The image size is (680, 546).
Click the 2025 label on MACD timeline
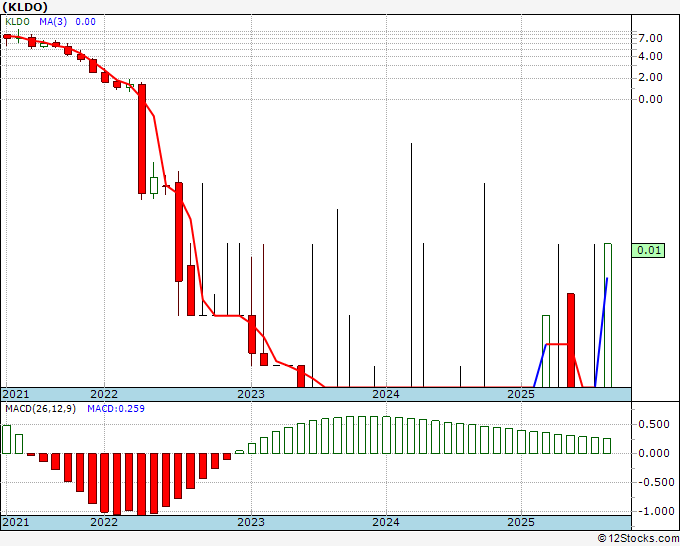tap(521, 522)
